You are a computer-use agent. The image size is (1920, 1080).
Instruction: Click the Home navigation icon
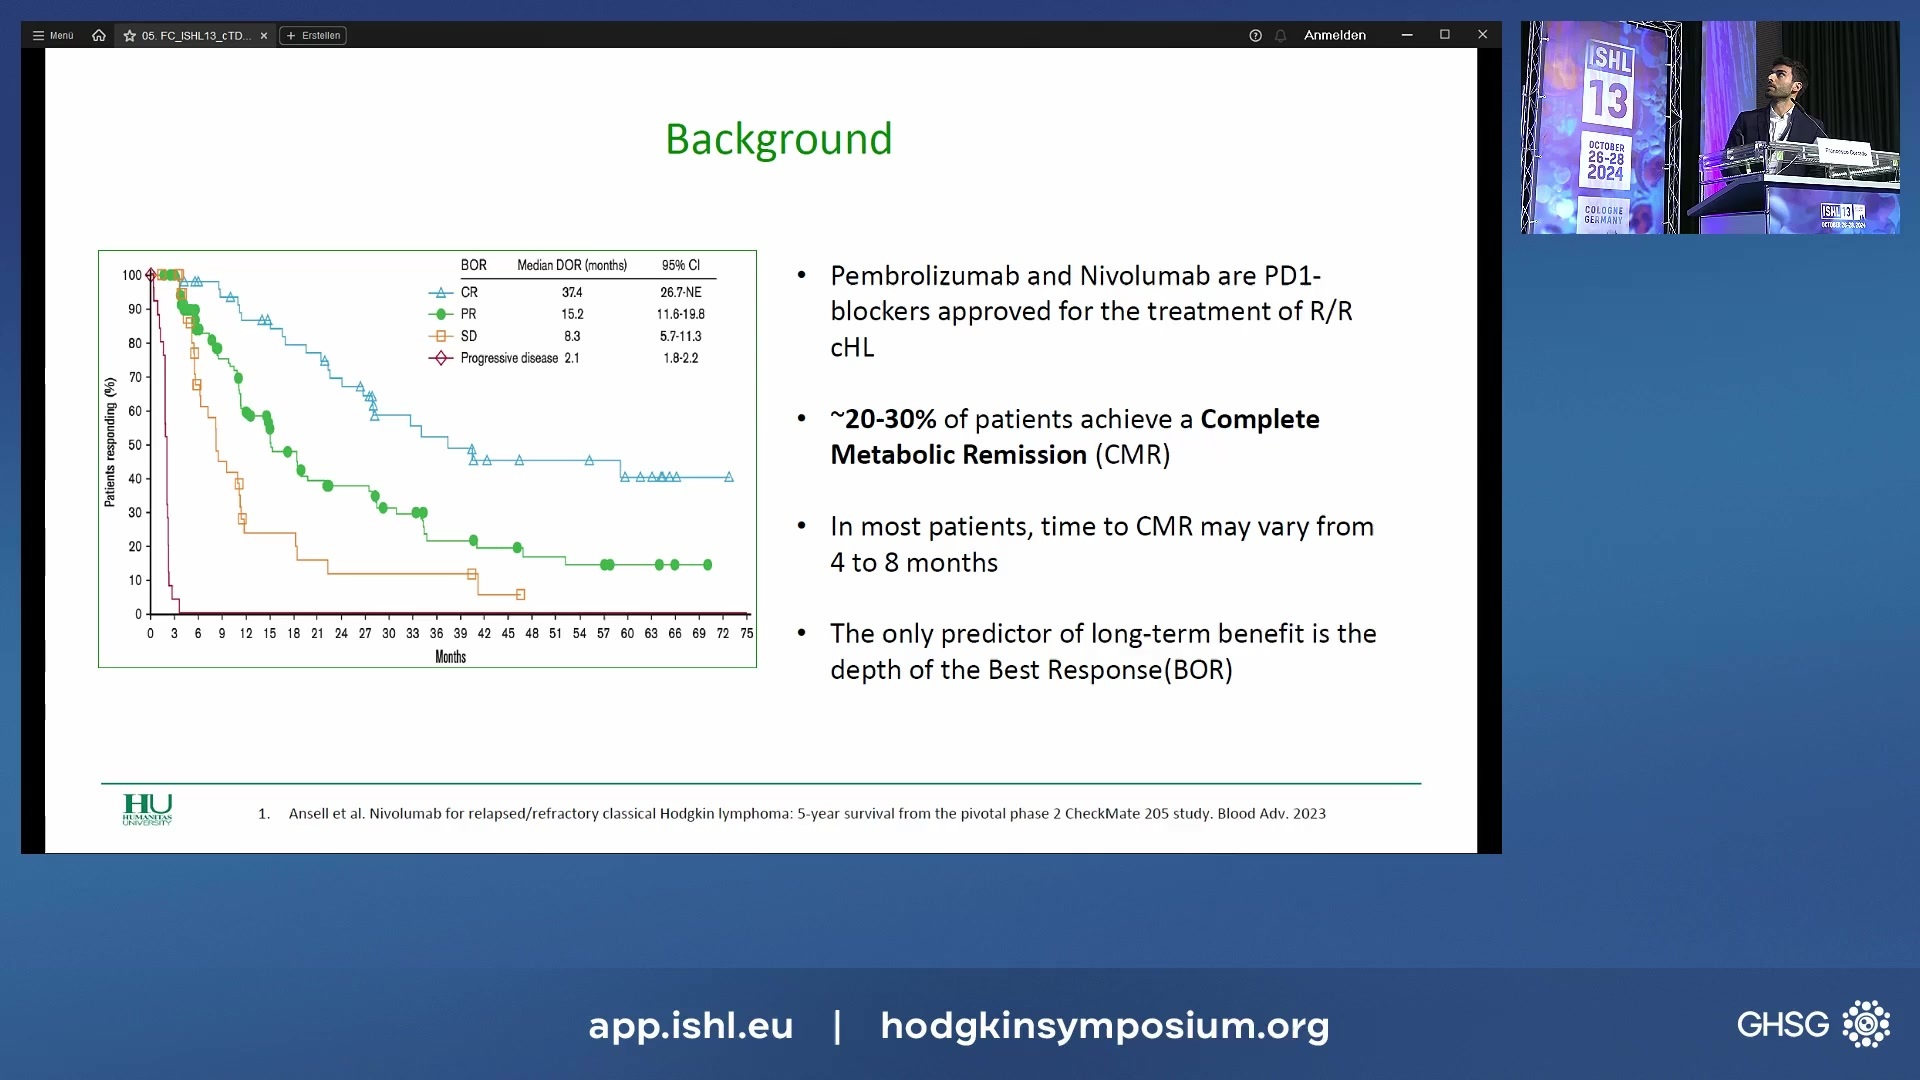pos(98,35)
